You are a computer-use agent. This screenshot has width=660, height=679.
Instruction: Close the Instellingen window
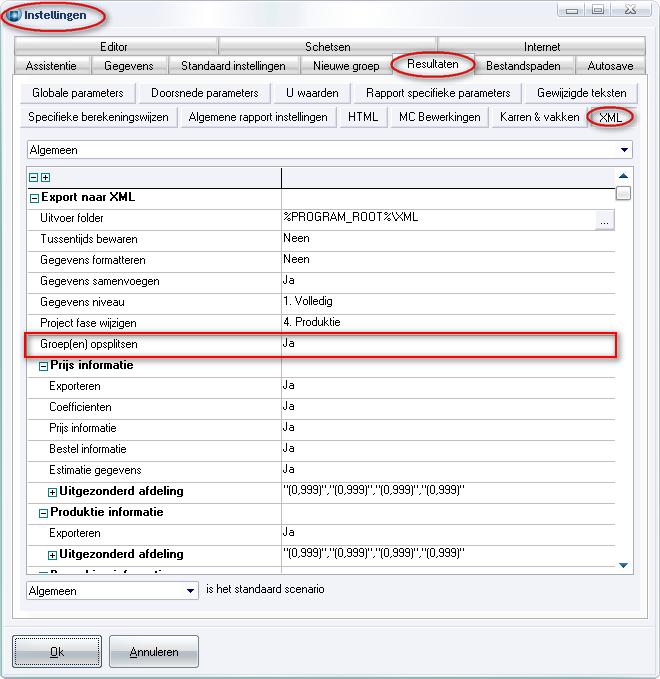pos(631,10)
